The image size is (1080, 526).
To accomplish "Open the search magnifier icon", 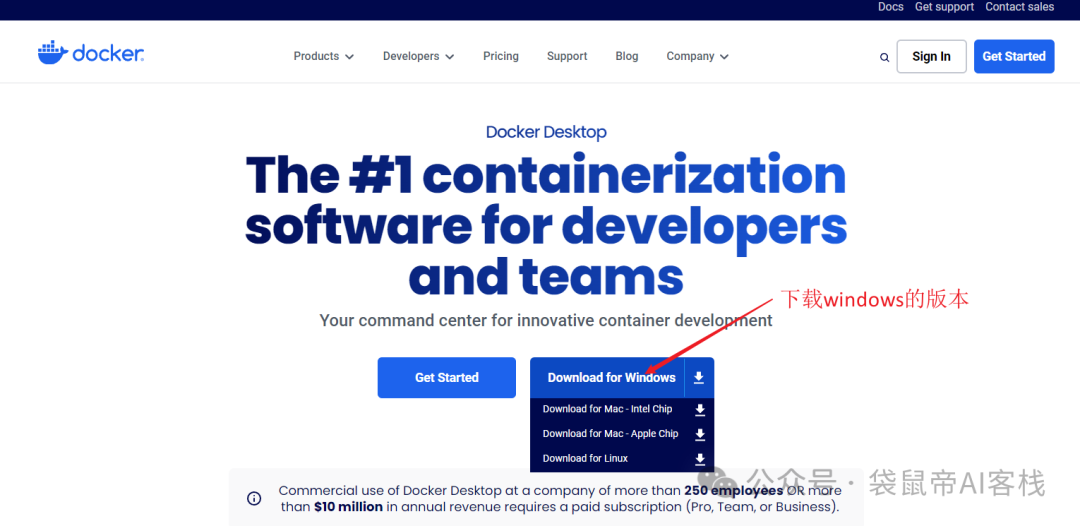I will pyautogui.click(x=884, y=57).
